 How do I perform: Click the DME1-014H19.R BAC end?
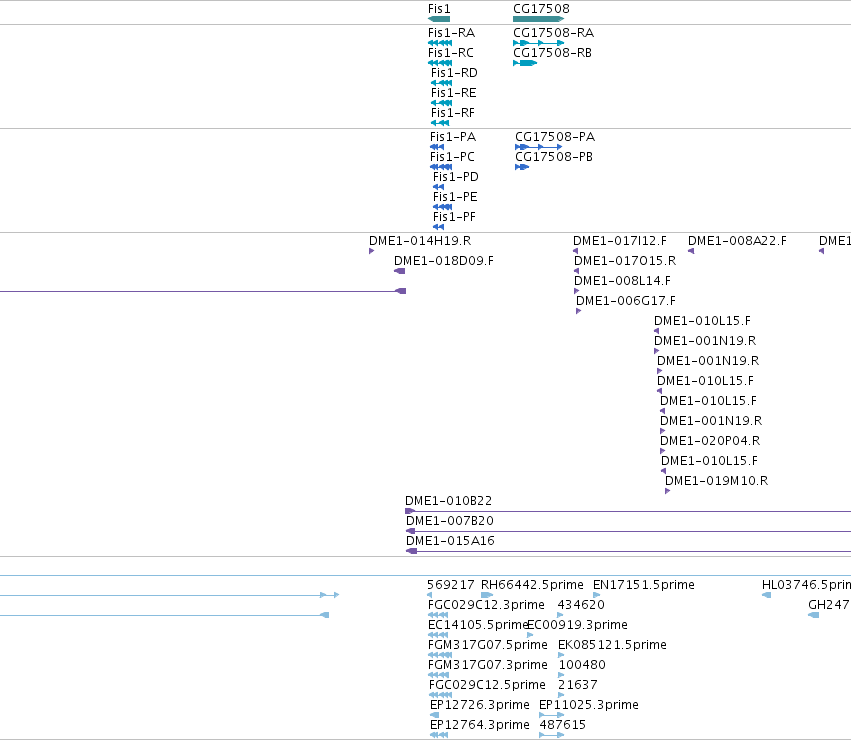pos(371,251)
